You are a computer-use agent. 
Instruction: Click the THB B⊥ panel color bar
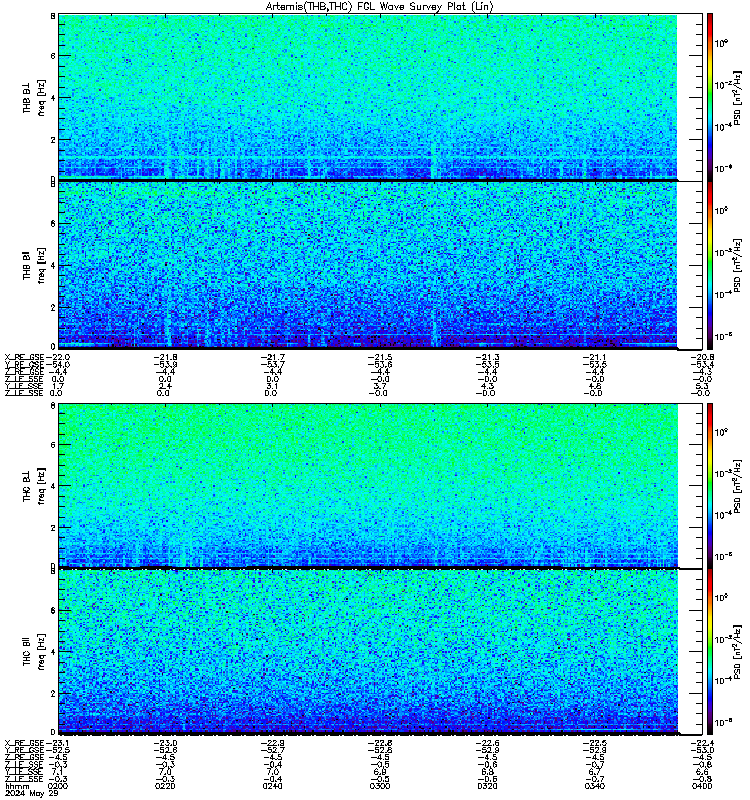coord(710,97)
